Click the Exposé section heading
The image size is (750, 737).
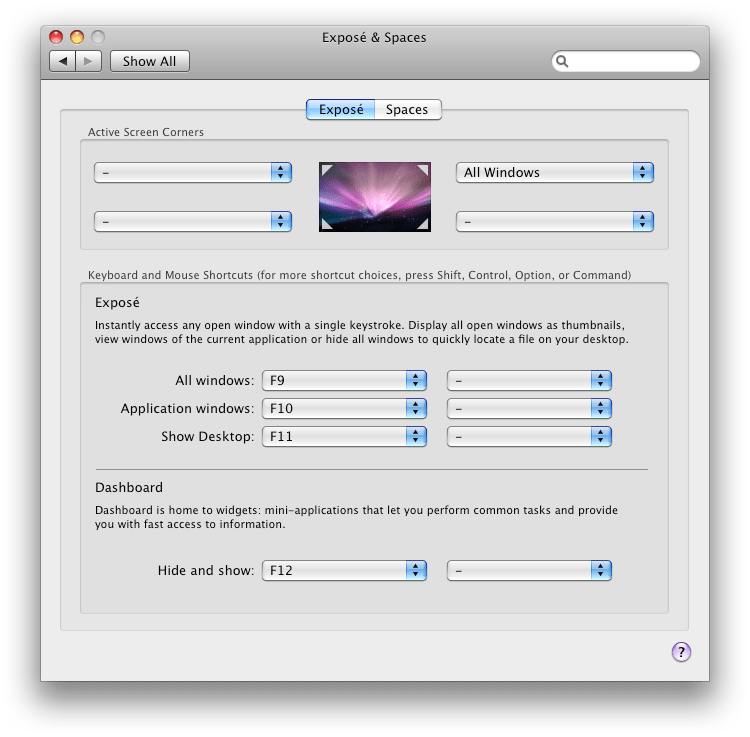[x=117, y=302]
